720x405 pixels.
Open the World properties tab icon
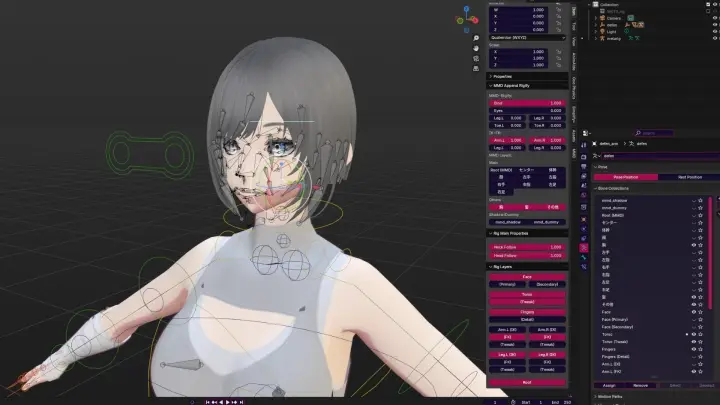point(584,196)
